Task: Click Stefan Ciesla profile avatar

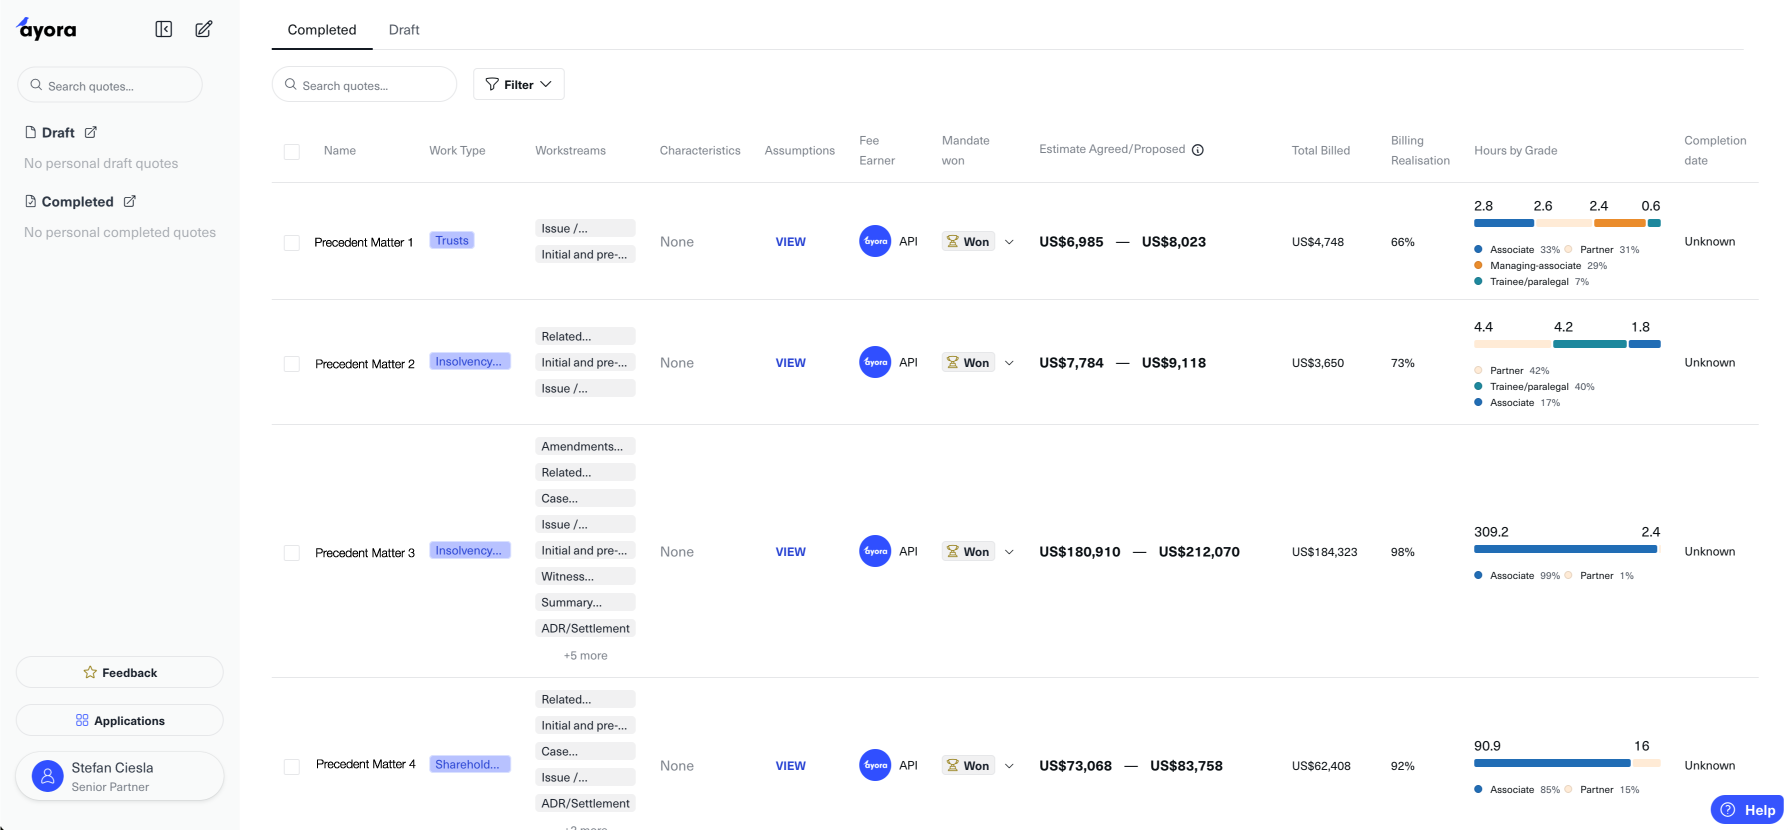Action: point(48,776)
